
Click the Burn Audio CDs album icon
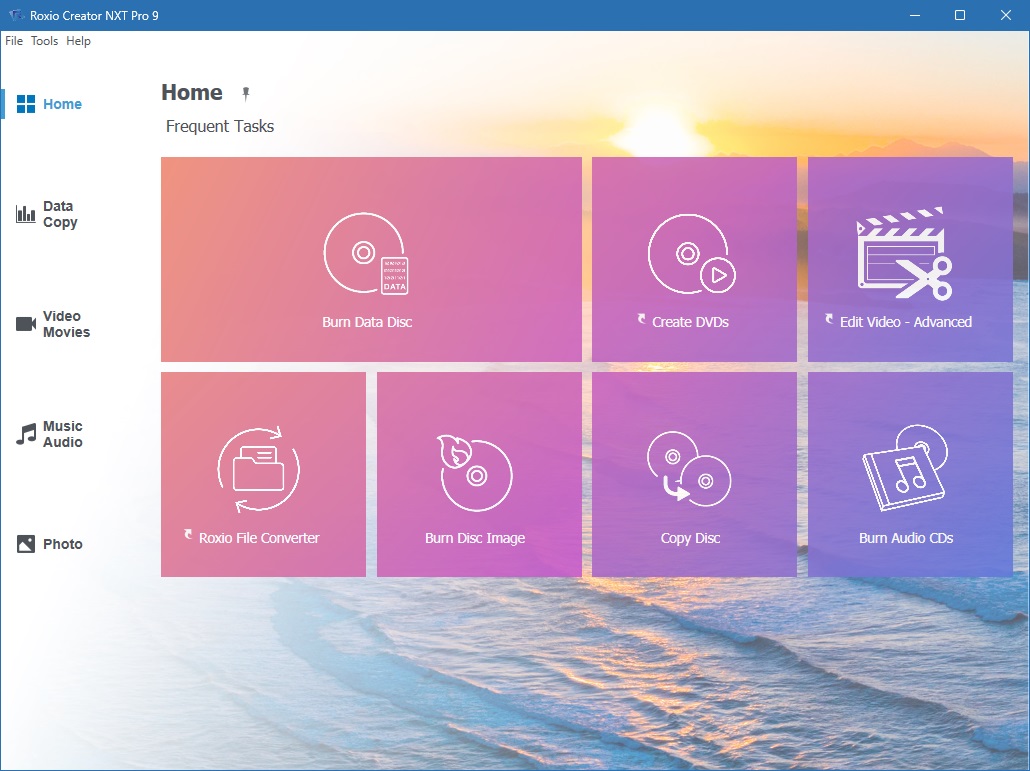tap(905, 467)
